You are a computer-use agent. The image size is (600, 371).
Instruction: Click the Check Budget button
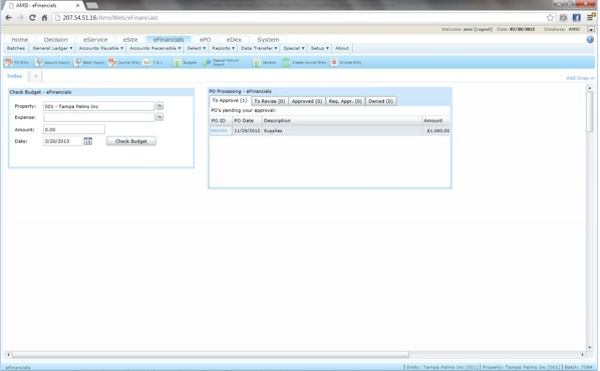click(131, 141)
